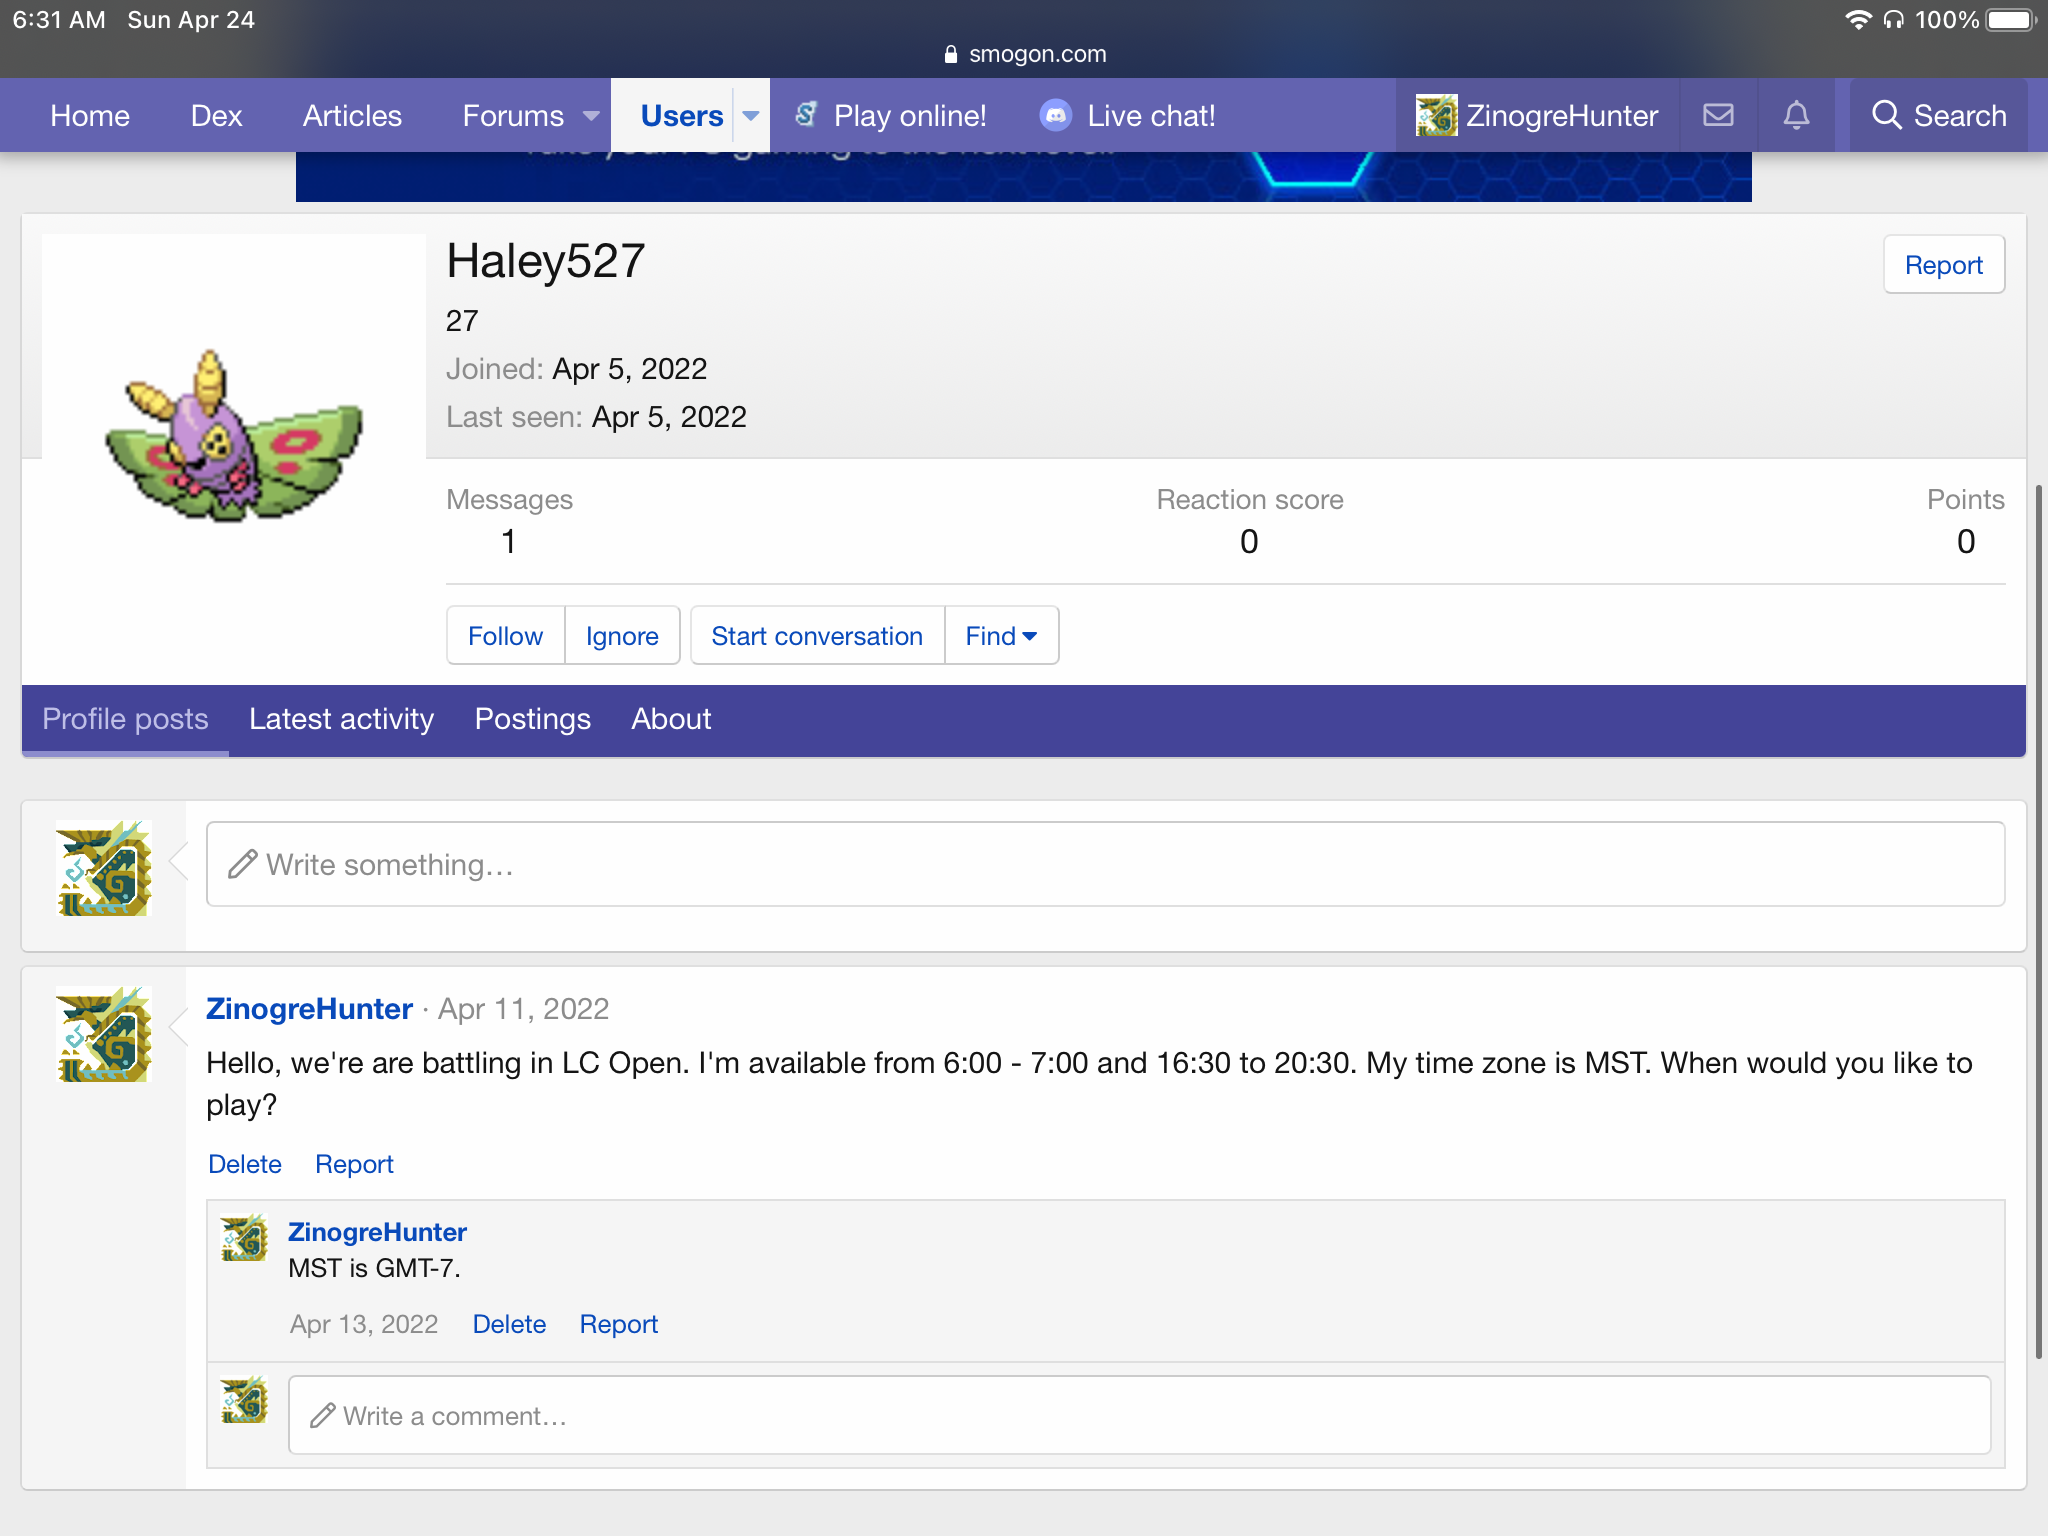Viewport: 2048px width, 1536px height.
Task: Click the Write something input field
Action: 1104,864
